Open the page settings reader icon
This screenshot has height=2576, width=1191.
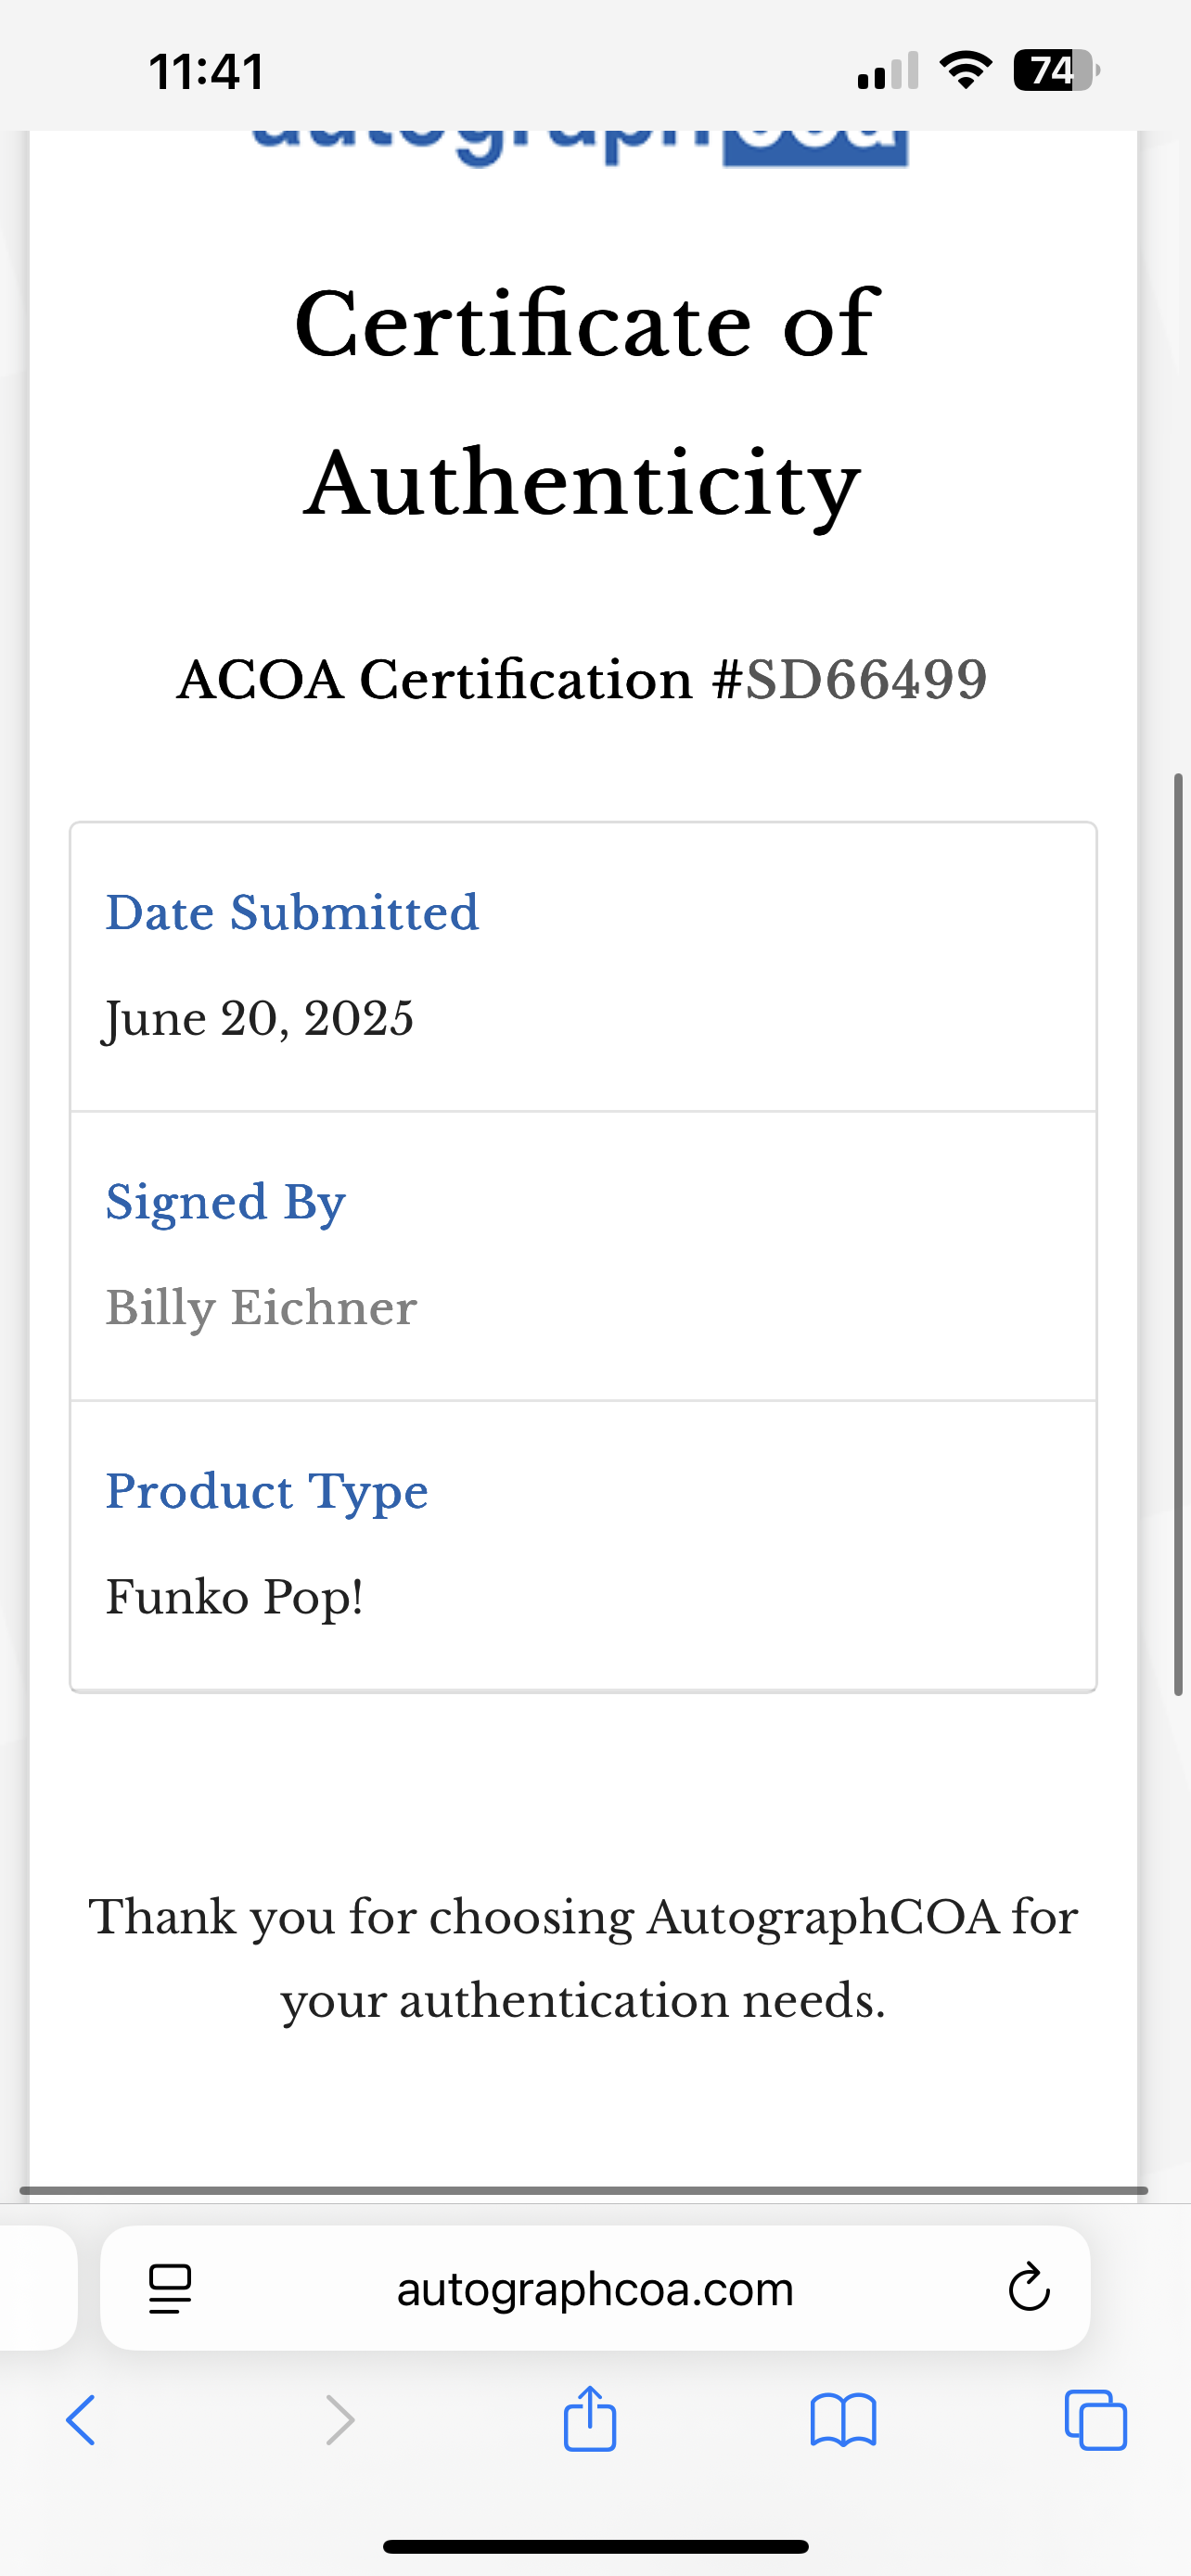click(x=169, y=2288)
